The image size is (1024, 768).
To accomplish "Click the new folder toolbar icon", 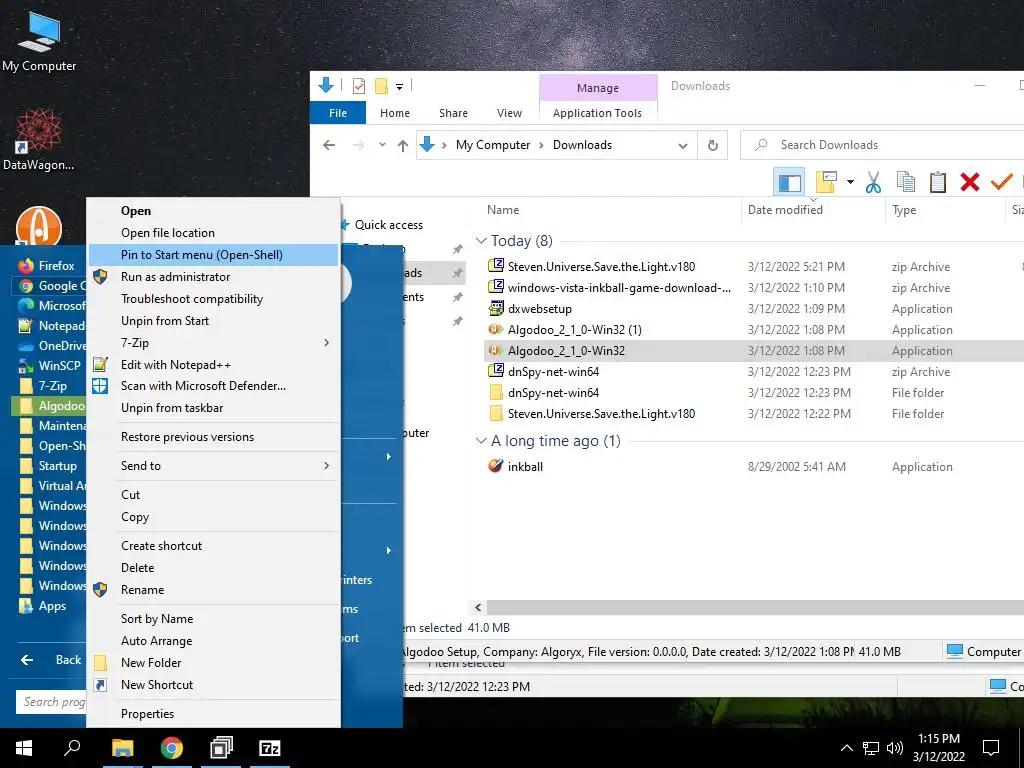I will coord(826,182).
